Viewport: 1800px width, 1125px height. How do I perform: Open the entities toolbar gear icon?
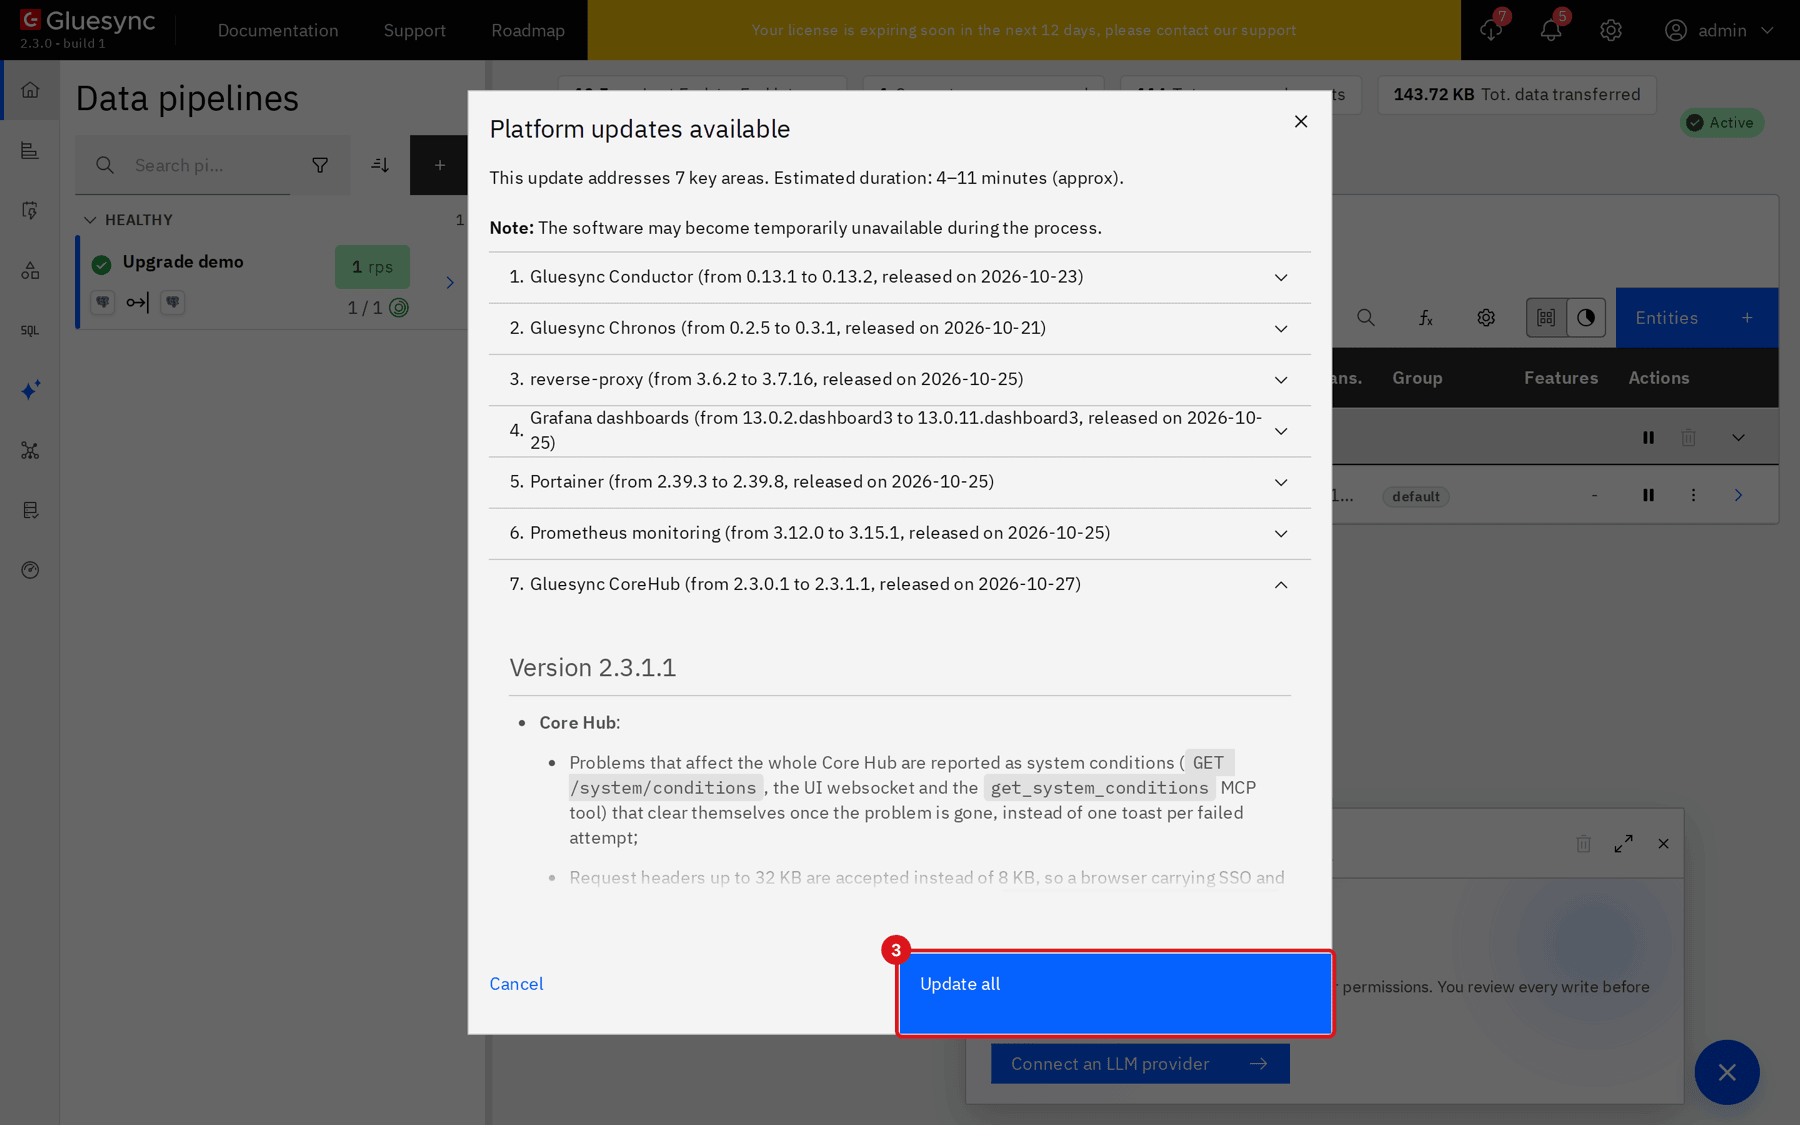(1486, 318)
